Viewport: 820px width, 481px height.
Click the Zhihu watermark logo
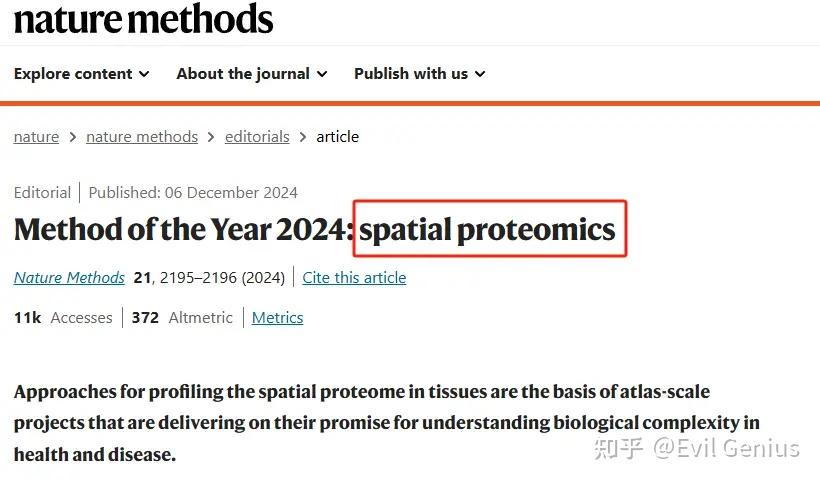(620, 447)
